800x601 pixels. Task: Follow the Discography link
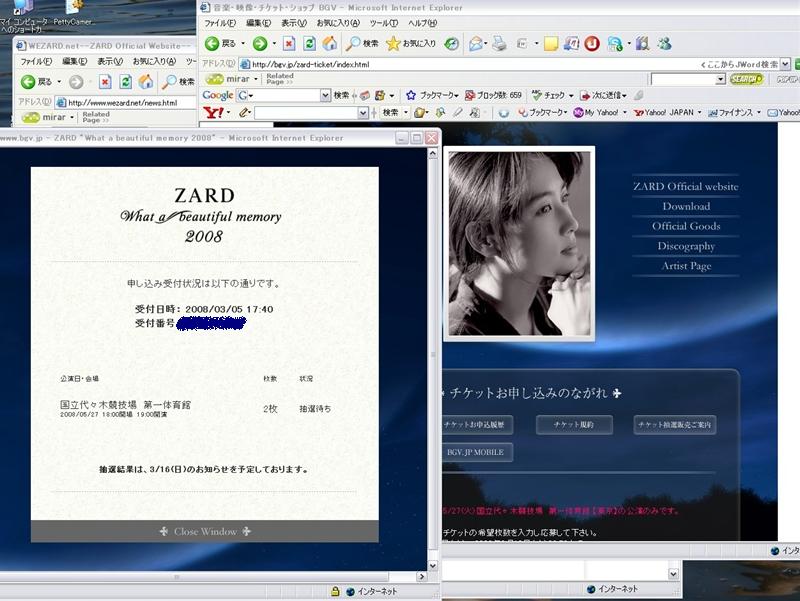tap(686, 246)
